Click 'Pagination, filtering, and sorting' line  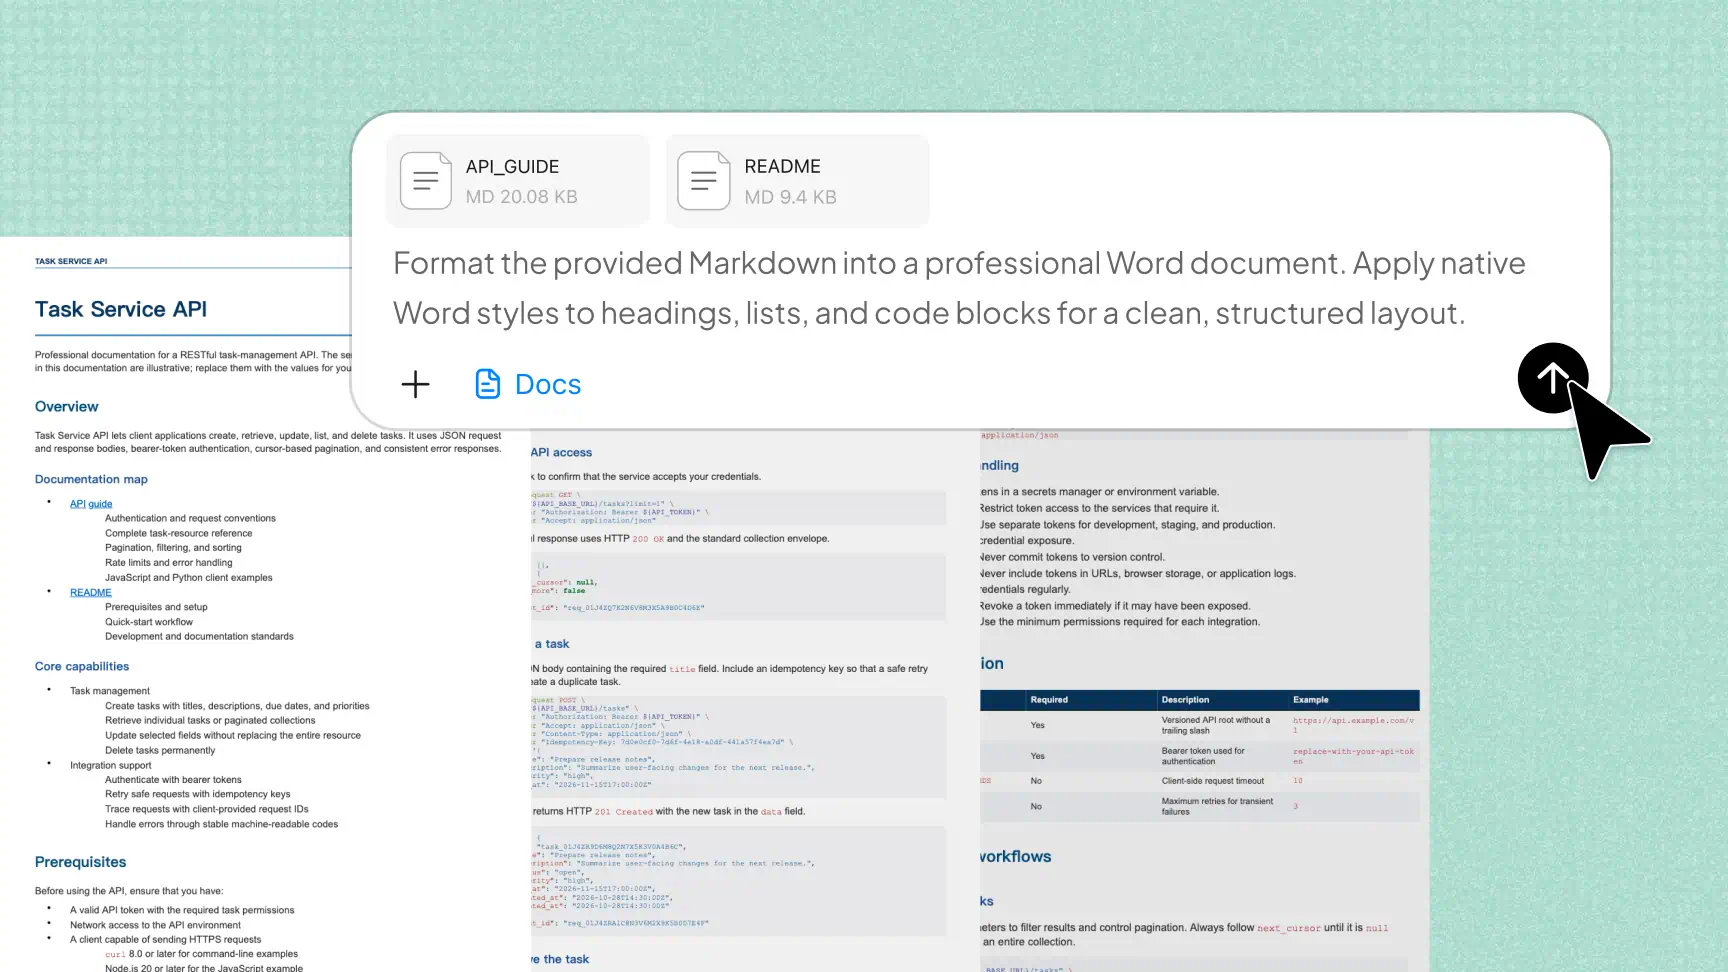click(x=174, y=548)
